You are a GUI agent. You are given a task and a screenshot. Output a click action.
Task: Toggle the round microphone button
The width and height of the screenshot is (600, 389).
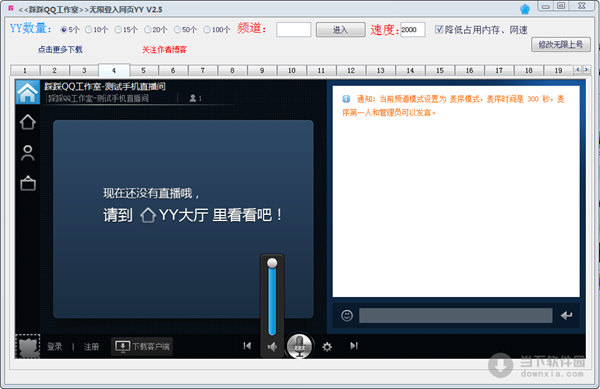[x=299, y=346]
